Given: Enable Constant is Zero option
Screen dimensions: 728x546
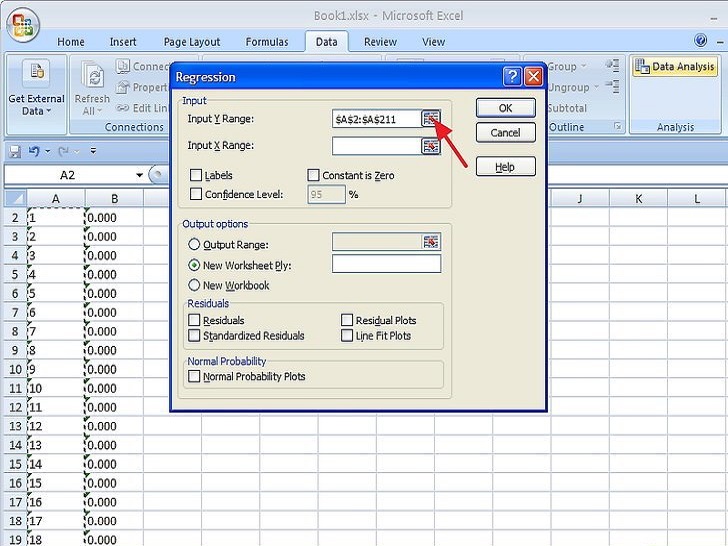Looking at the screenshot, I should [313, 175].
